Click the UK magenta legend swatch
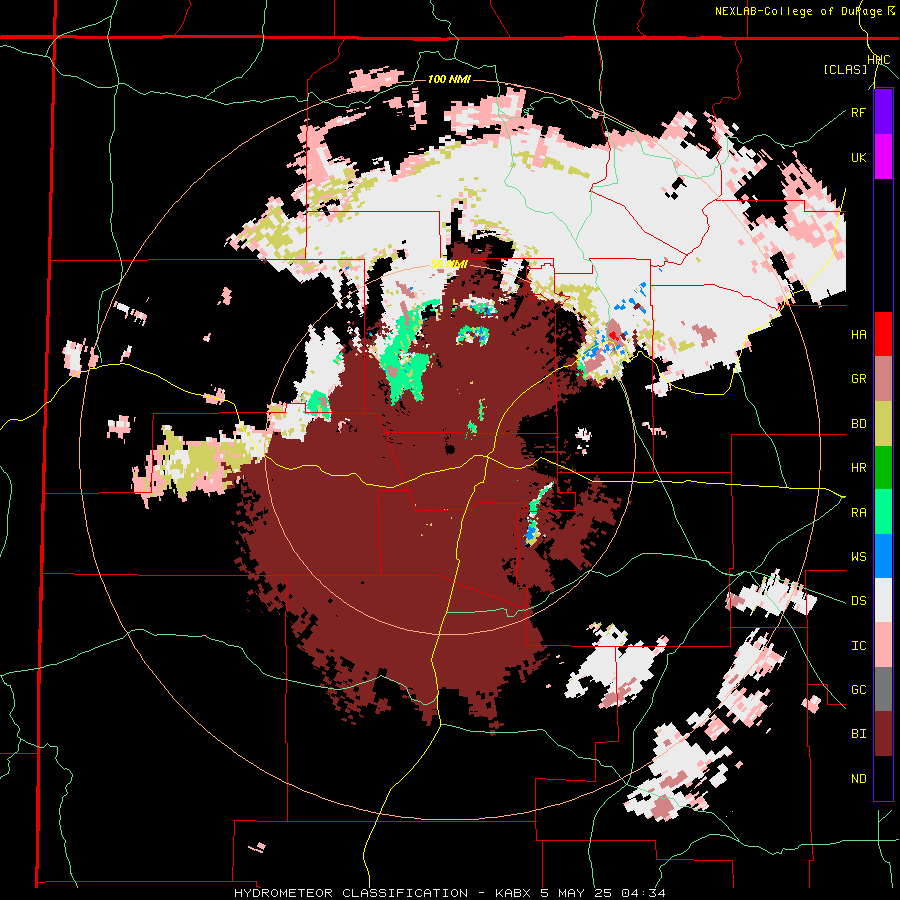This screenshot has height=900, width=900. (883, 157)
